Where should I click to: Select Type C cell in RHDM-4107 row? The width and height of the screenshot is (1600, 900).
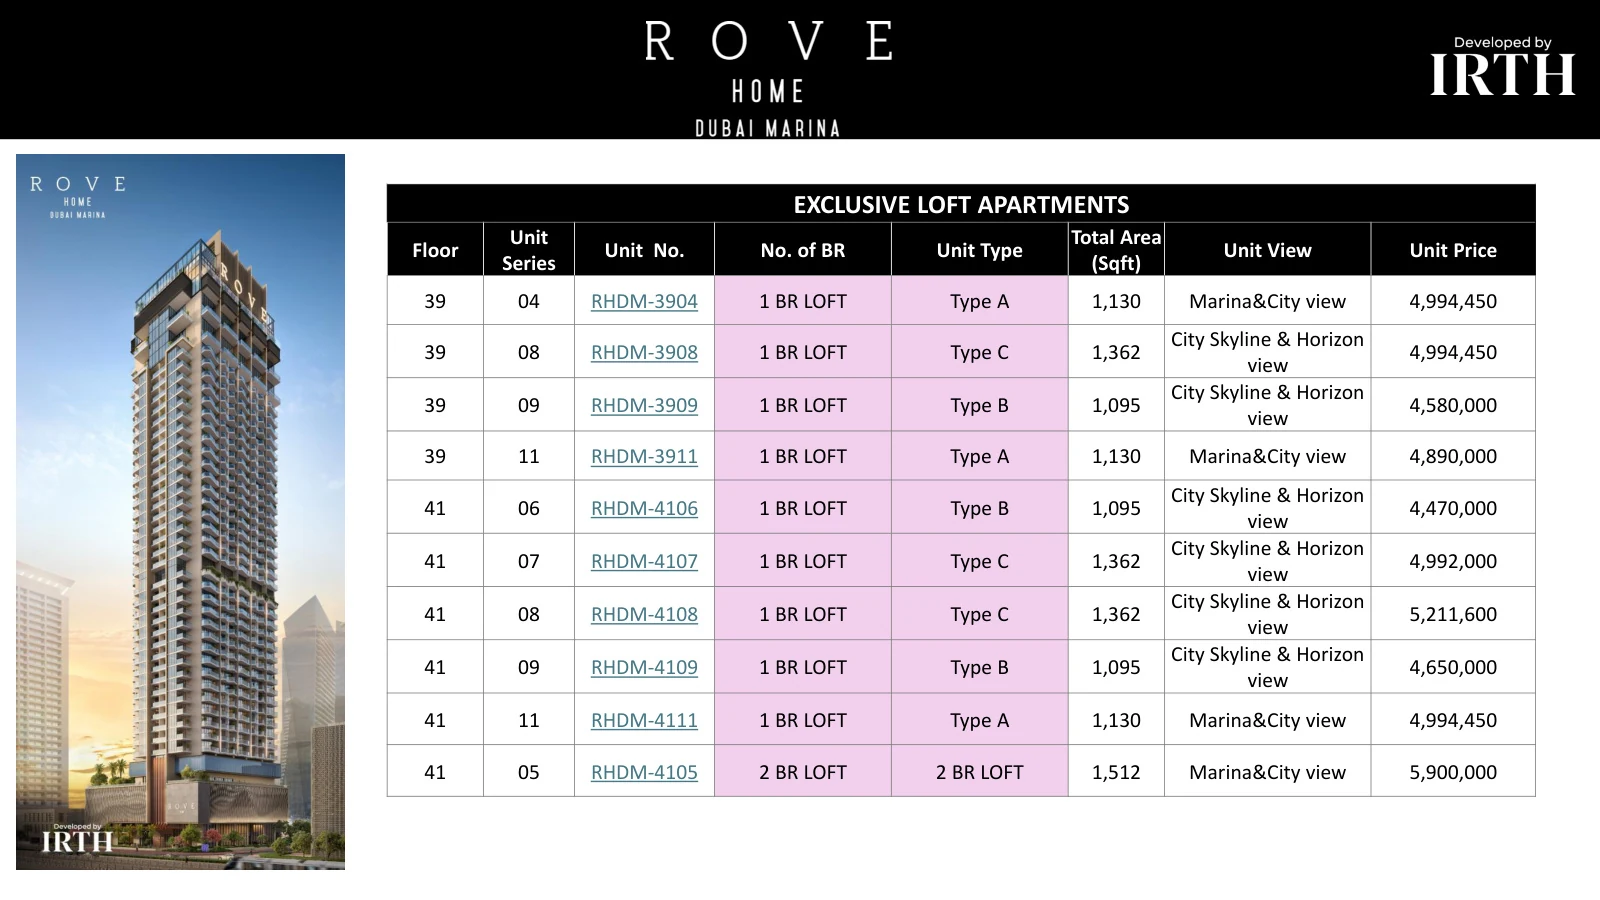click(x=979, y=561)
